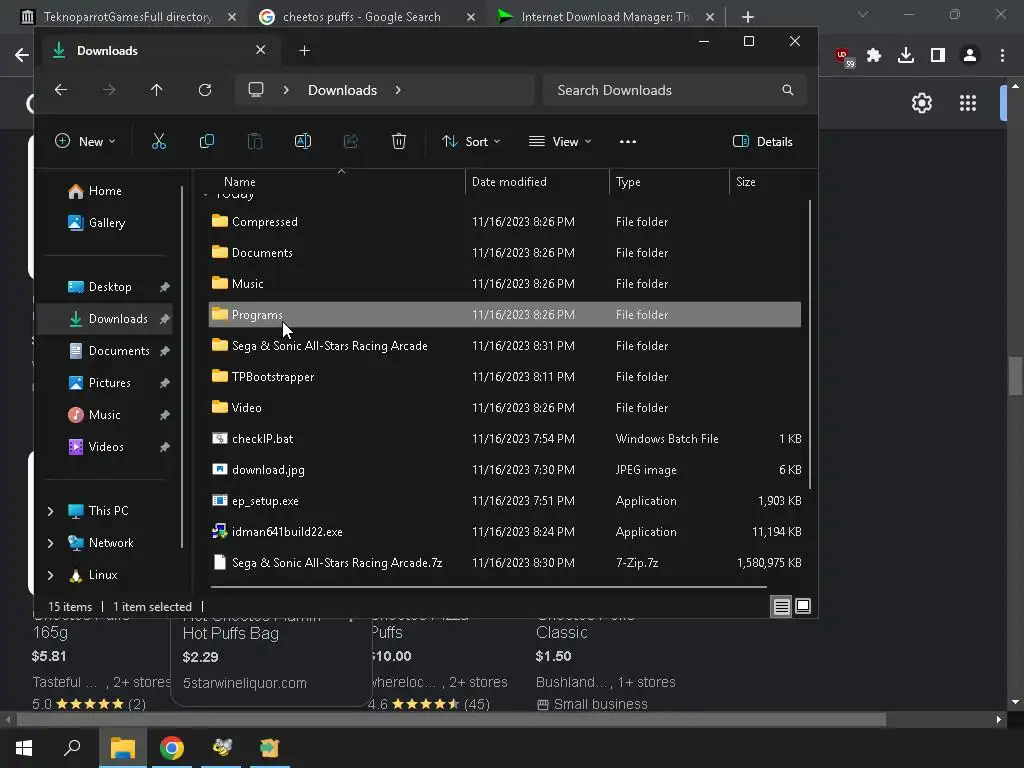Open Chrome's downloads tray icon
1024x768 pixels.
(x=906, y=56)
